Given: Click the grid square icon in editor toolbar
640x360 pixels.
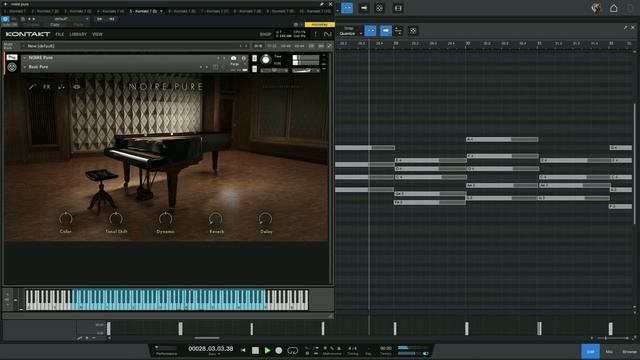Looking at the screenshot, I should (413, 31).
